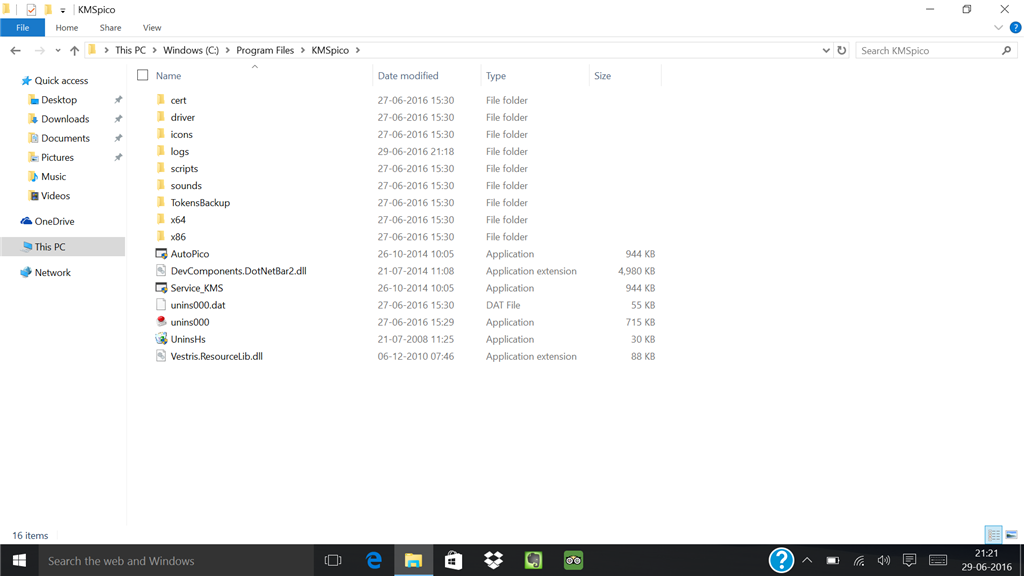The height and width of the screenshot is (576, 1024).
Task: Switch to large thumbnails view layout
Action: 1012,535
